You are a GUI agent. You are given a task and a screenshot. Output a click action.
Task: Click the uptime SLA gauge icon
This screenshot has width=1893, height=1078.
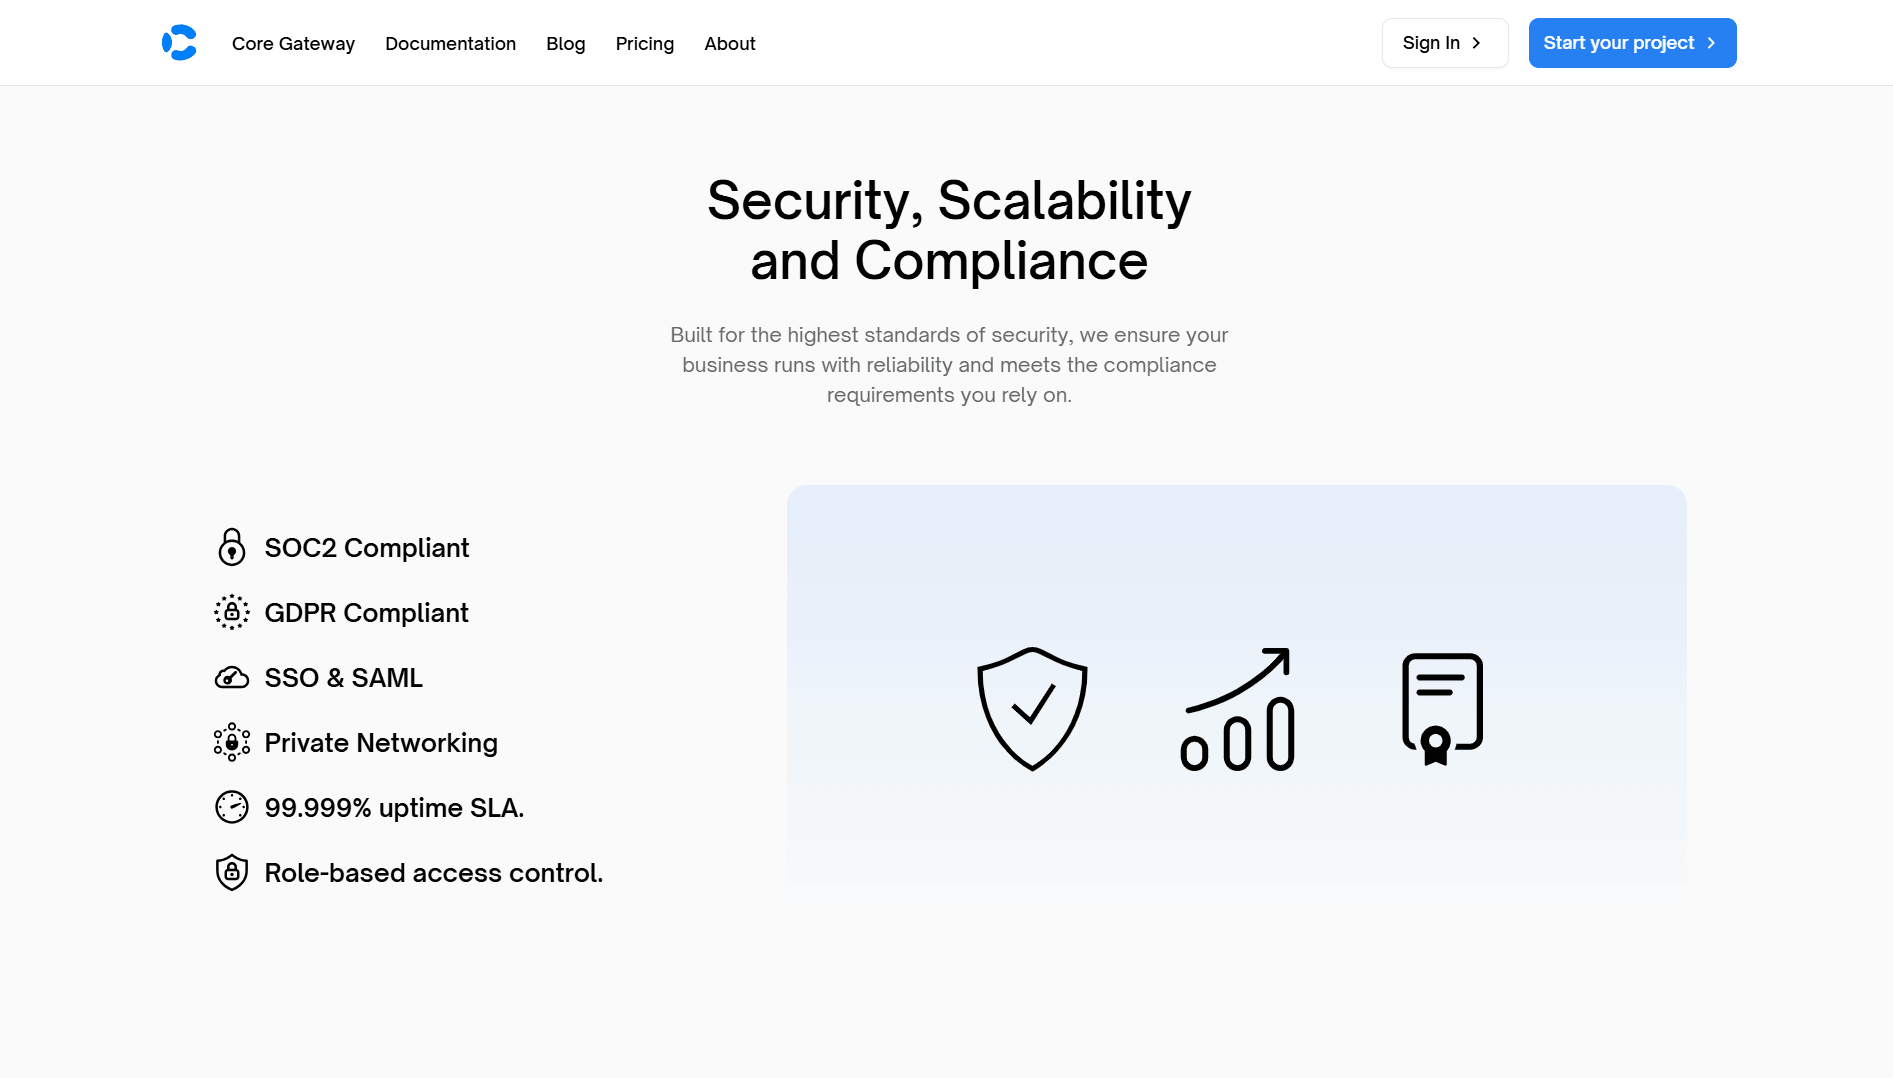coord(232,807)
